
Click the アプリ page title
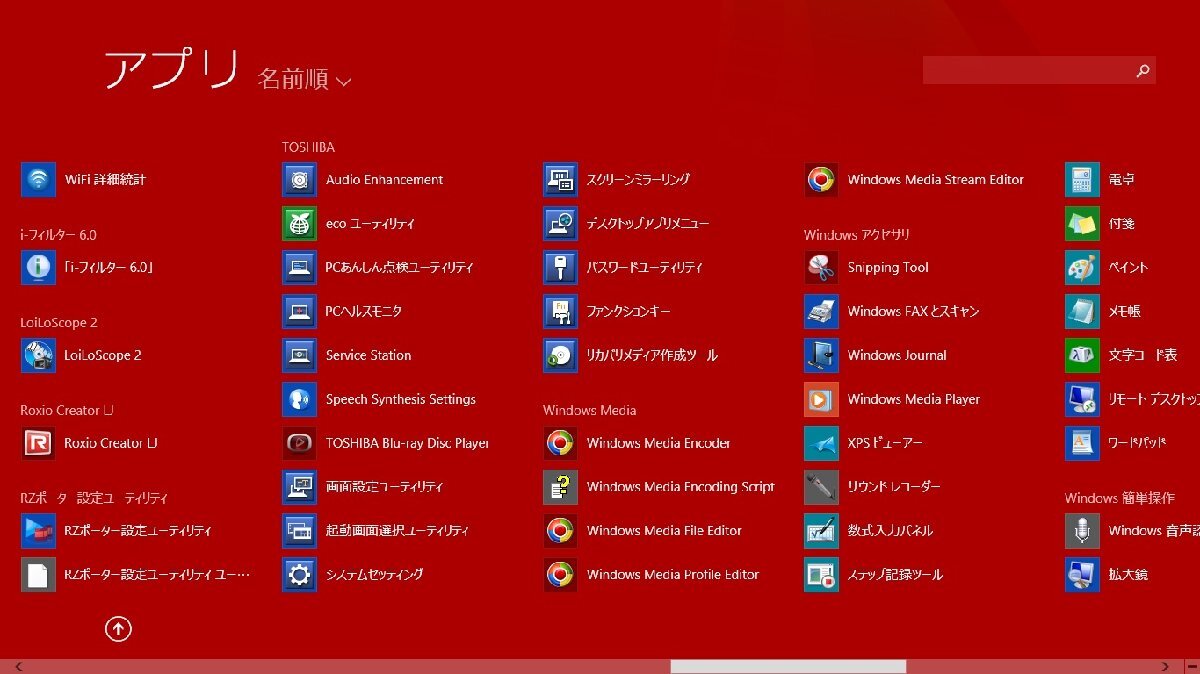click(172, 70)
